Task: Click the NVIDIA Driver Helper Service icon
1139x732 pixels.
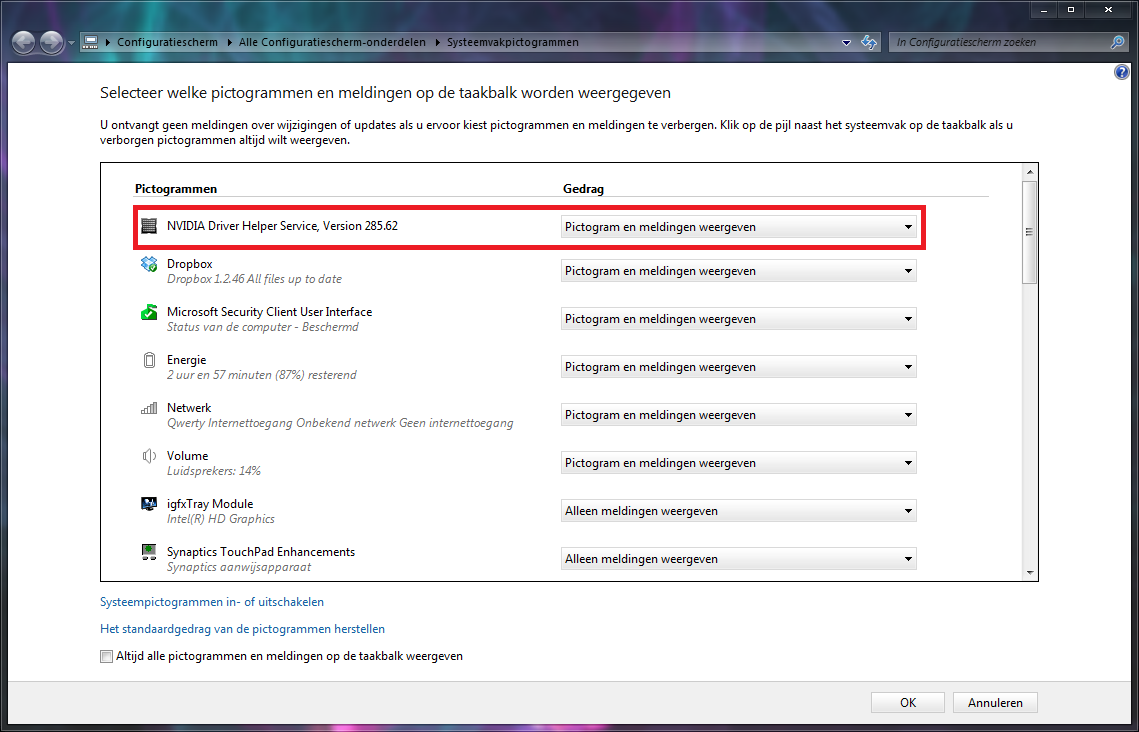Action: 149,226
